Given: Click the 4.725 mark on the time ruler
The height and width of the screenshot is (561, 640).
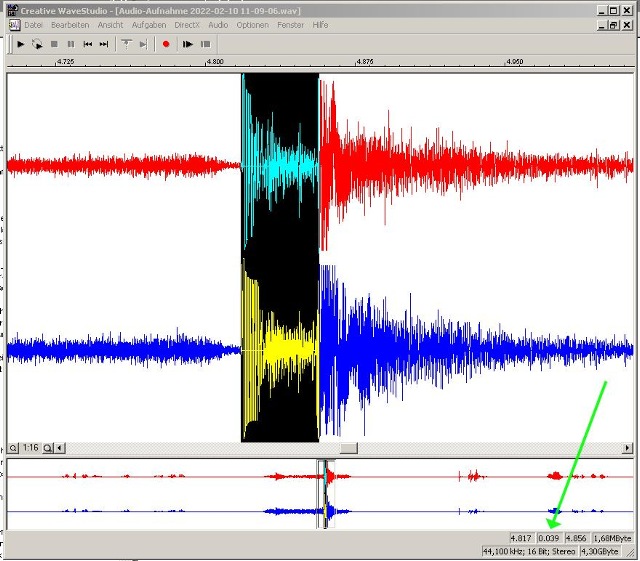Looking at the screenshot, I should [65, 62].
